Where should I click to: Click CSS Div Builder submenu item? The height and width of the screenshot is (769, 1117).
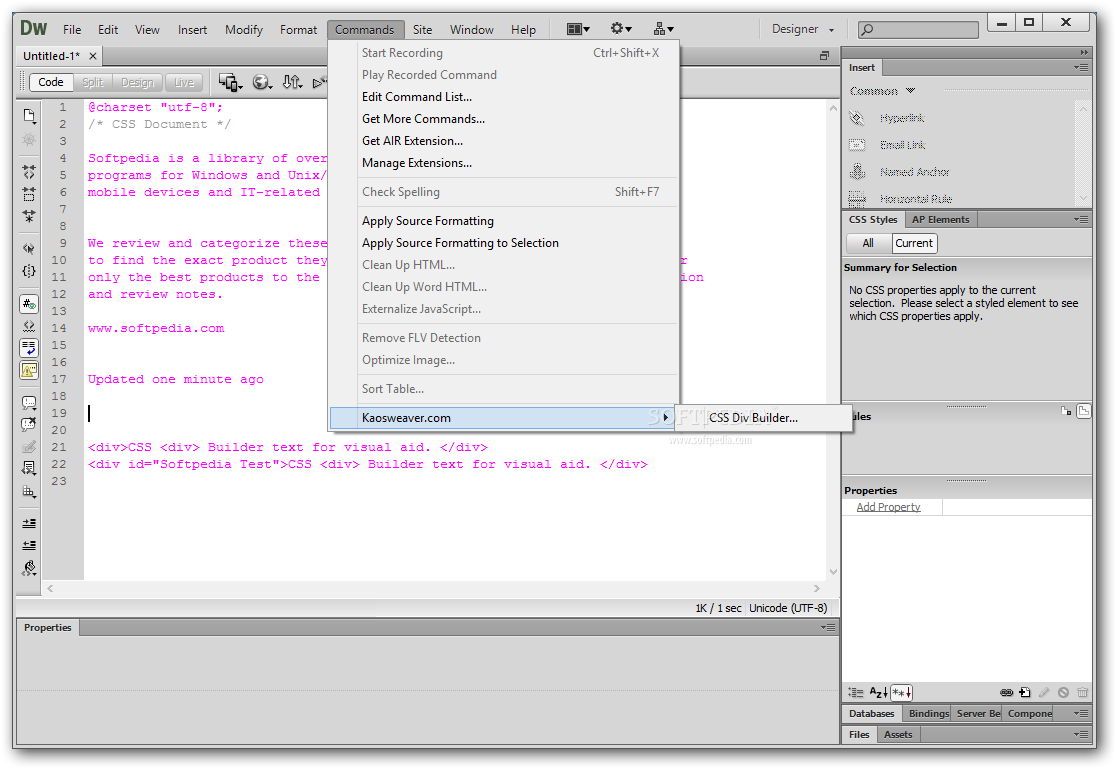pyautogui.click(x=763, y=418)
